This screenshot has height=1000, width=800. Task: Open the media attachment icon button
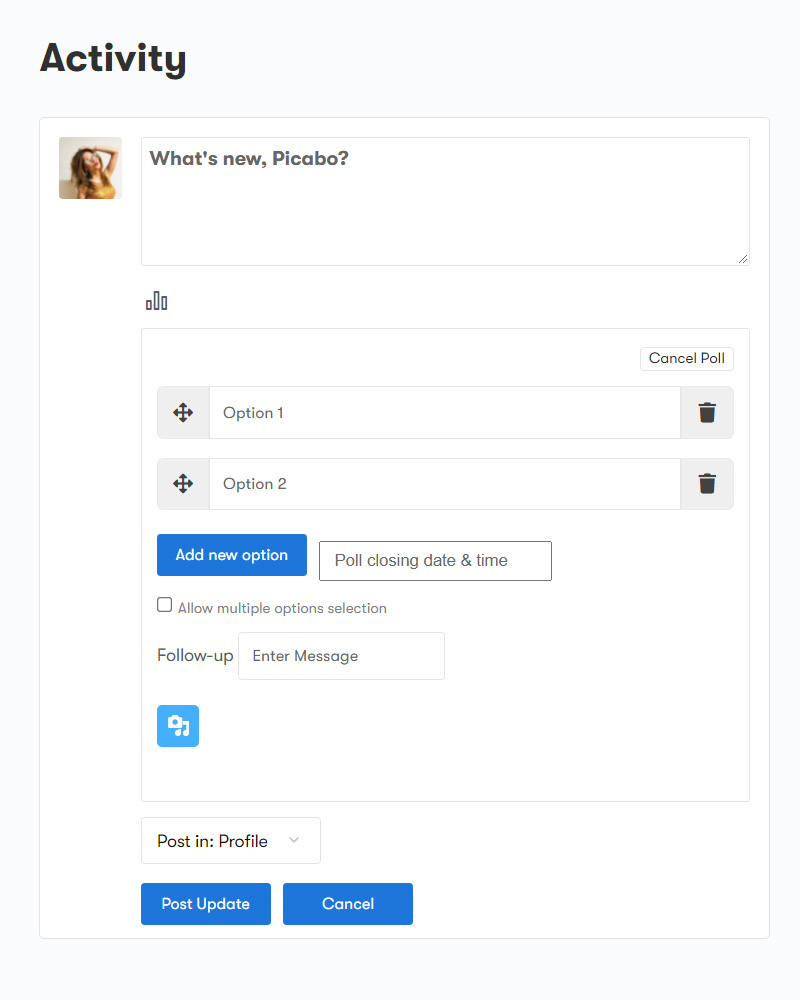[x=178, y=726]
